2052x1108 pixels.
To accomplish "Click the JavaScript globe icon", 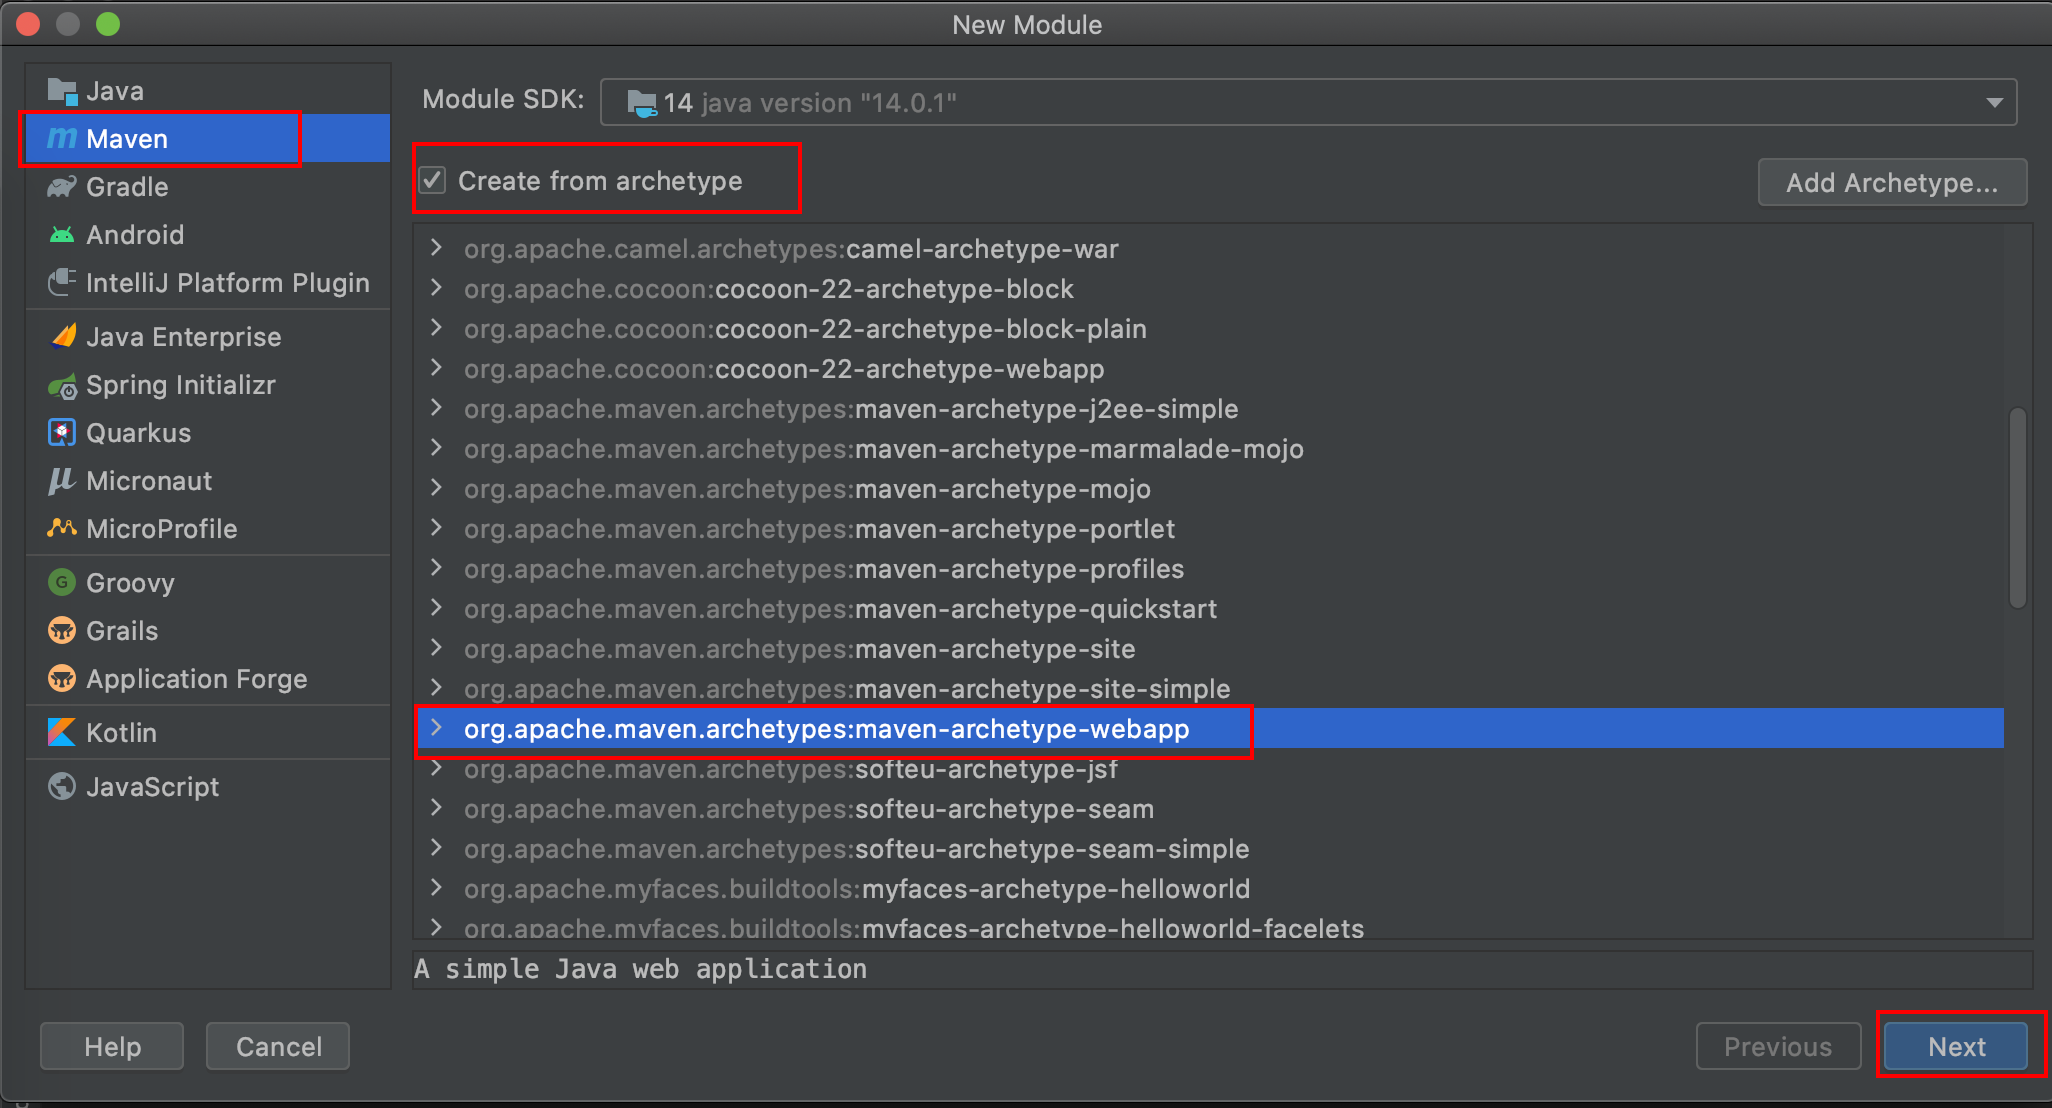I will click(62, 786).
